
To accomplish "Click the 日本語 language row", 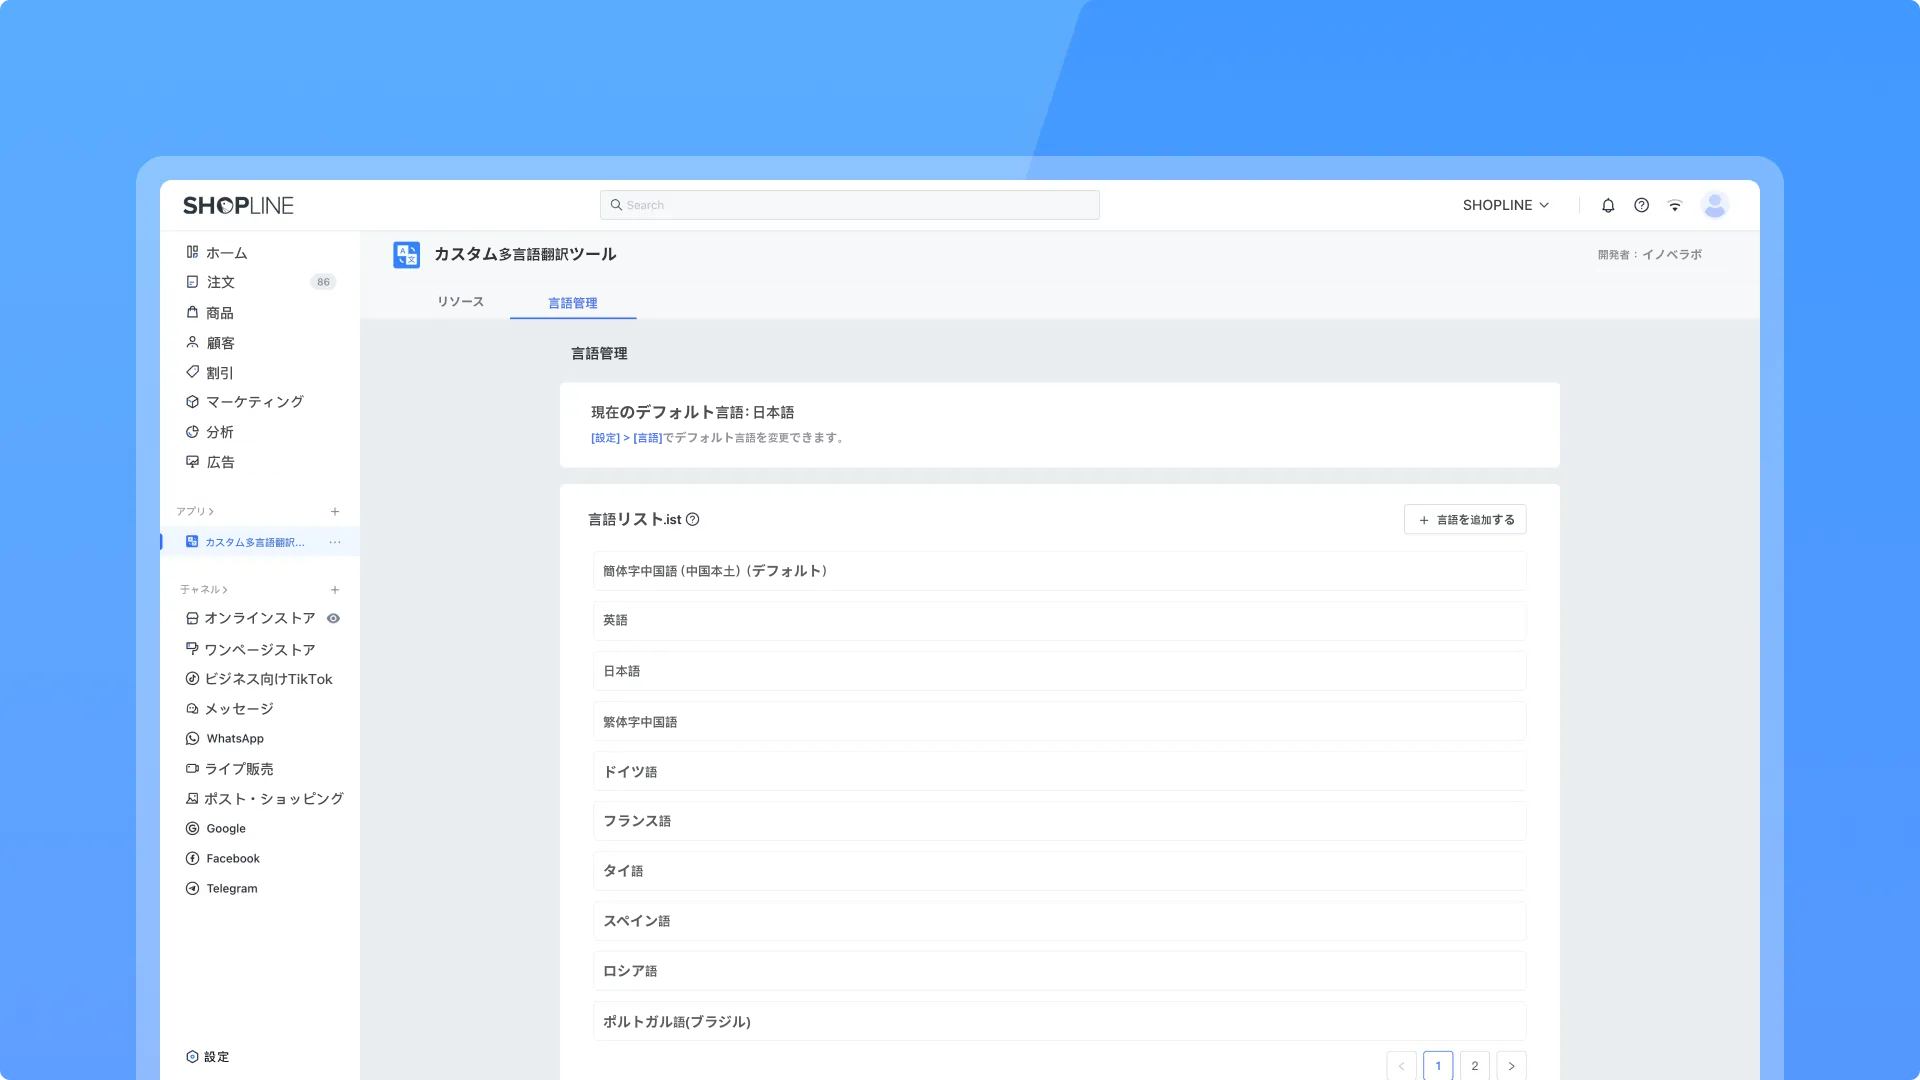I will (x=1060, y=671).
